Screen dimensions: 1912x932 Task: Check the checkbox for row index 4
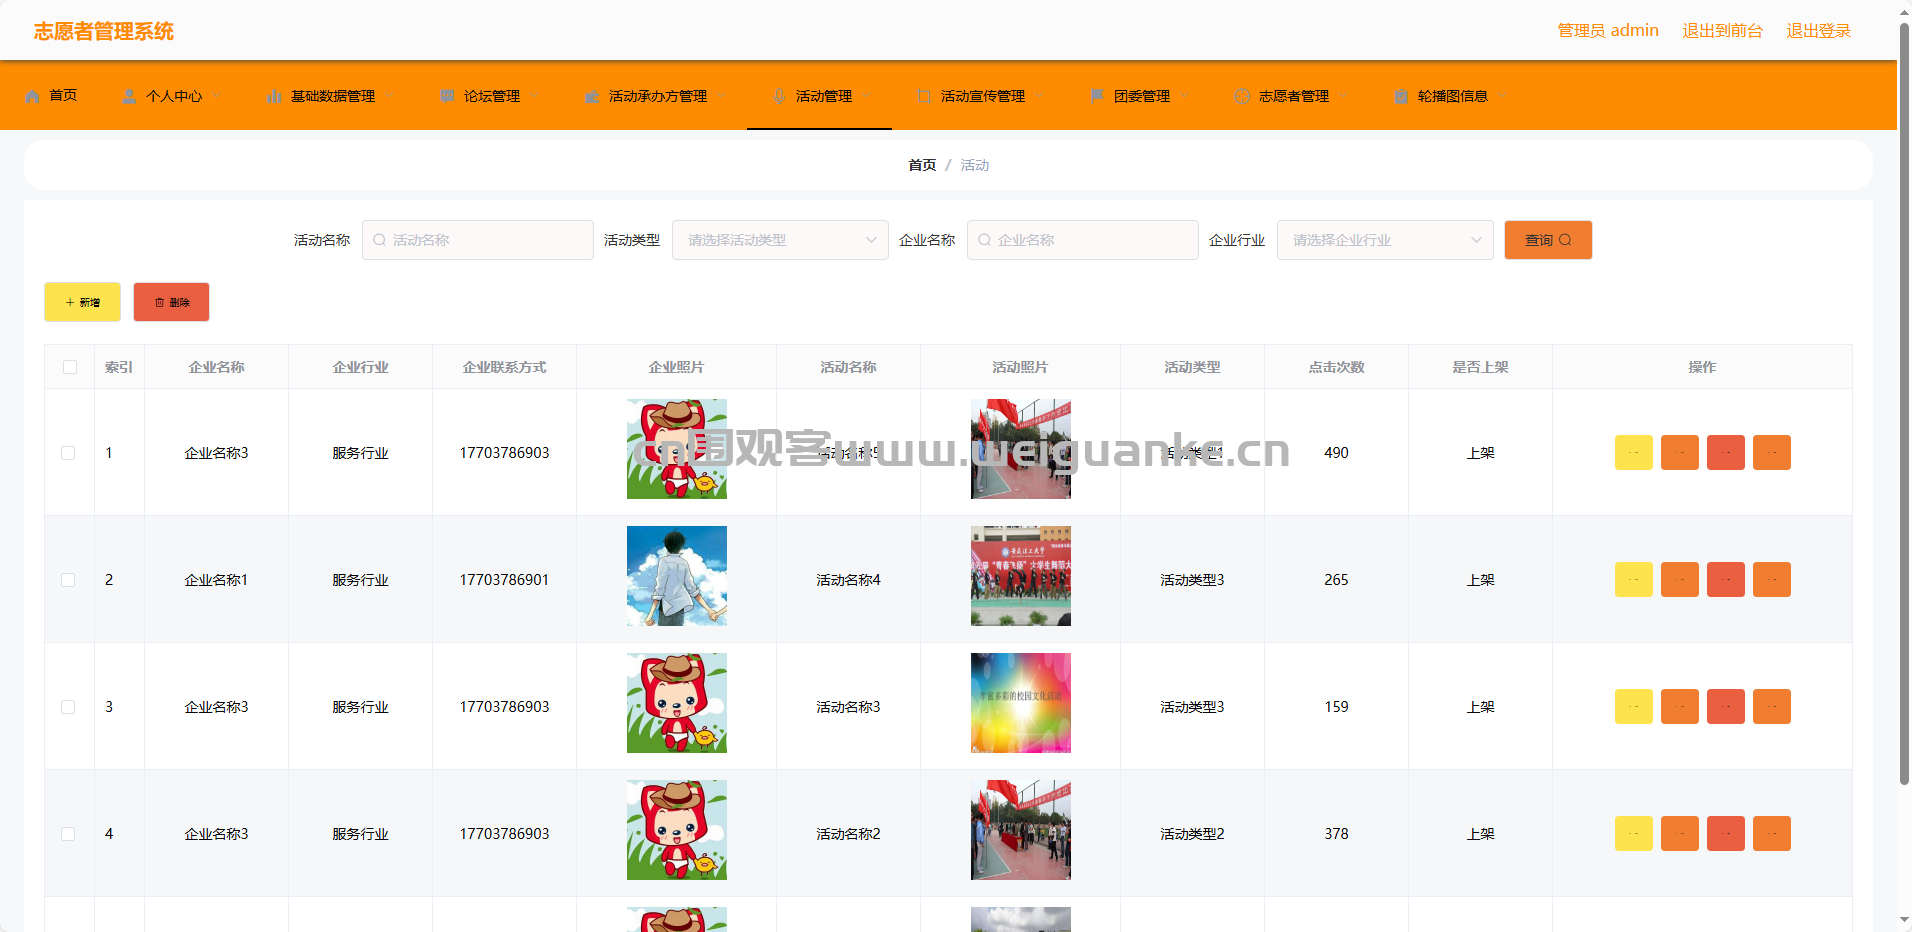click(68, 834)
